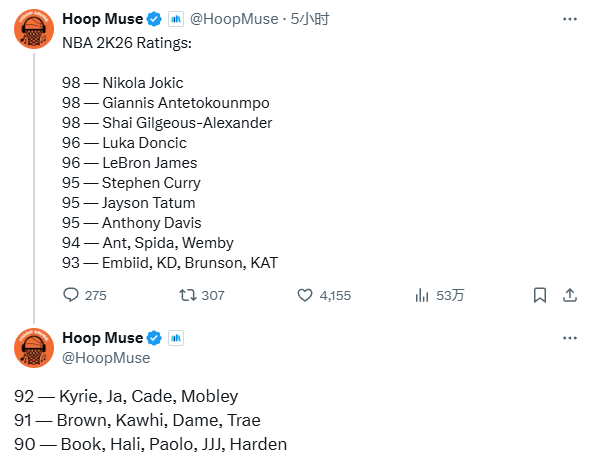This screenshot has width=594, height=466.
Task: Open the first tweet's three-dot more menu
Action: tap(569, 19)
